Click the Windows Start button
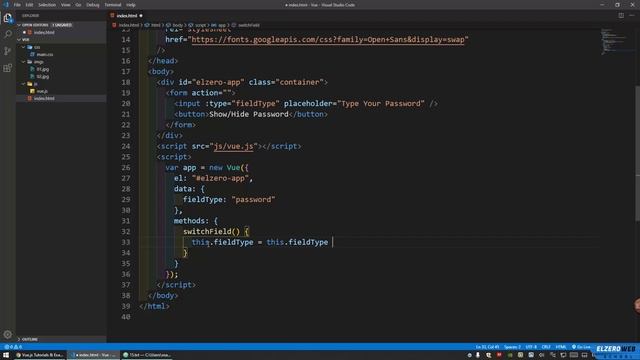Image resolution: width=640 pixels, height=360 pixels. pos(6,355)
